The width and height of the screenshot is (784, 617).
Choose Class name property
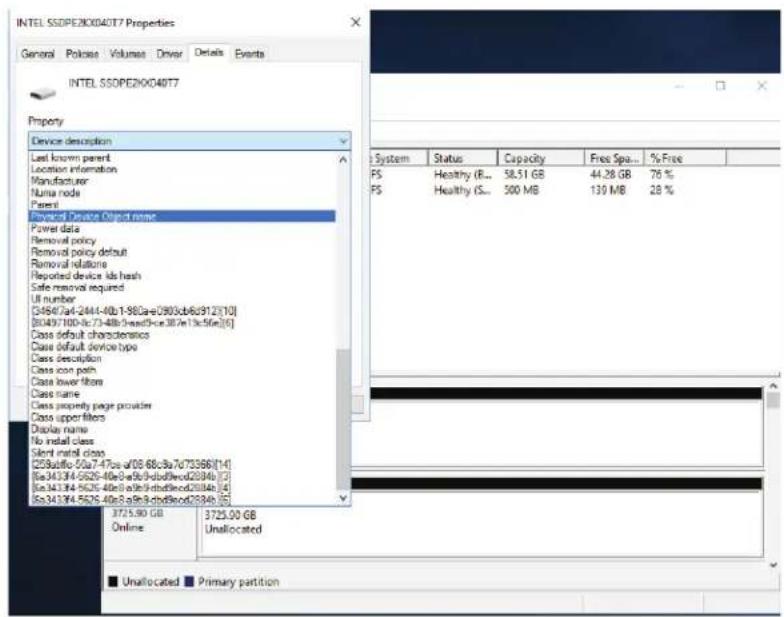(182, 394)
